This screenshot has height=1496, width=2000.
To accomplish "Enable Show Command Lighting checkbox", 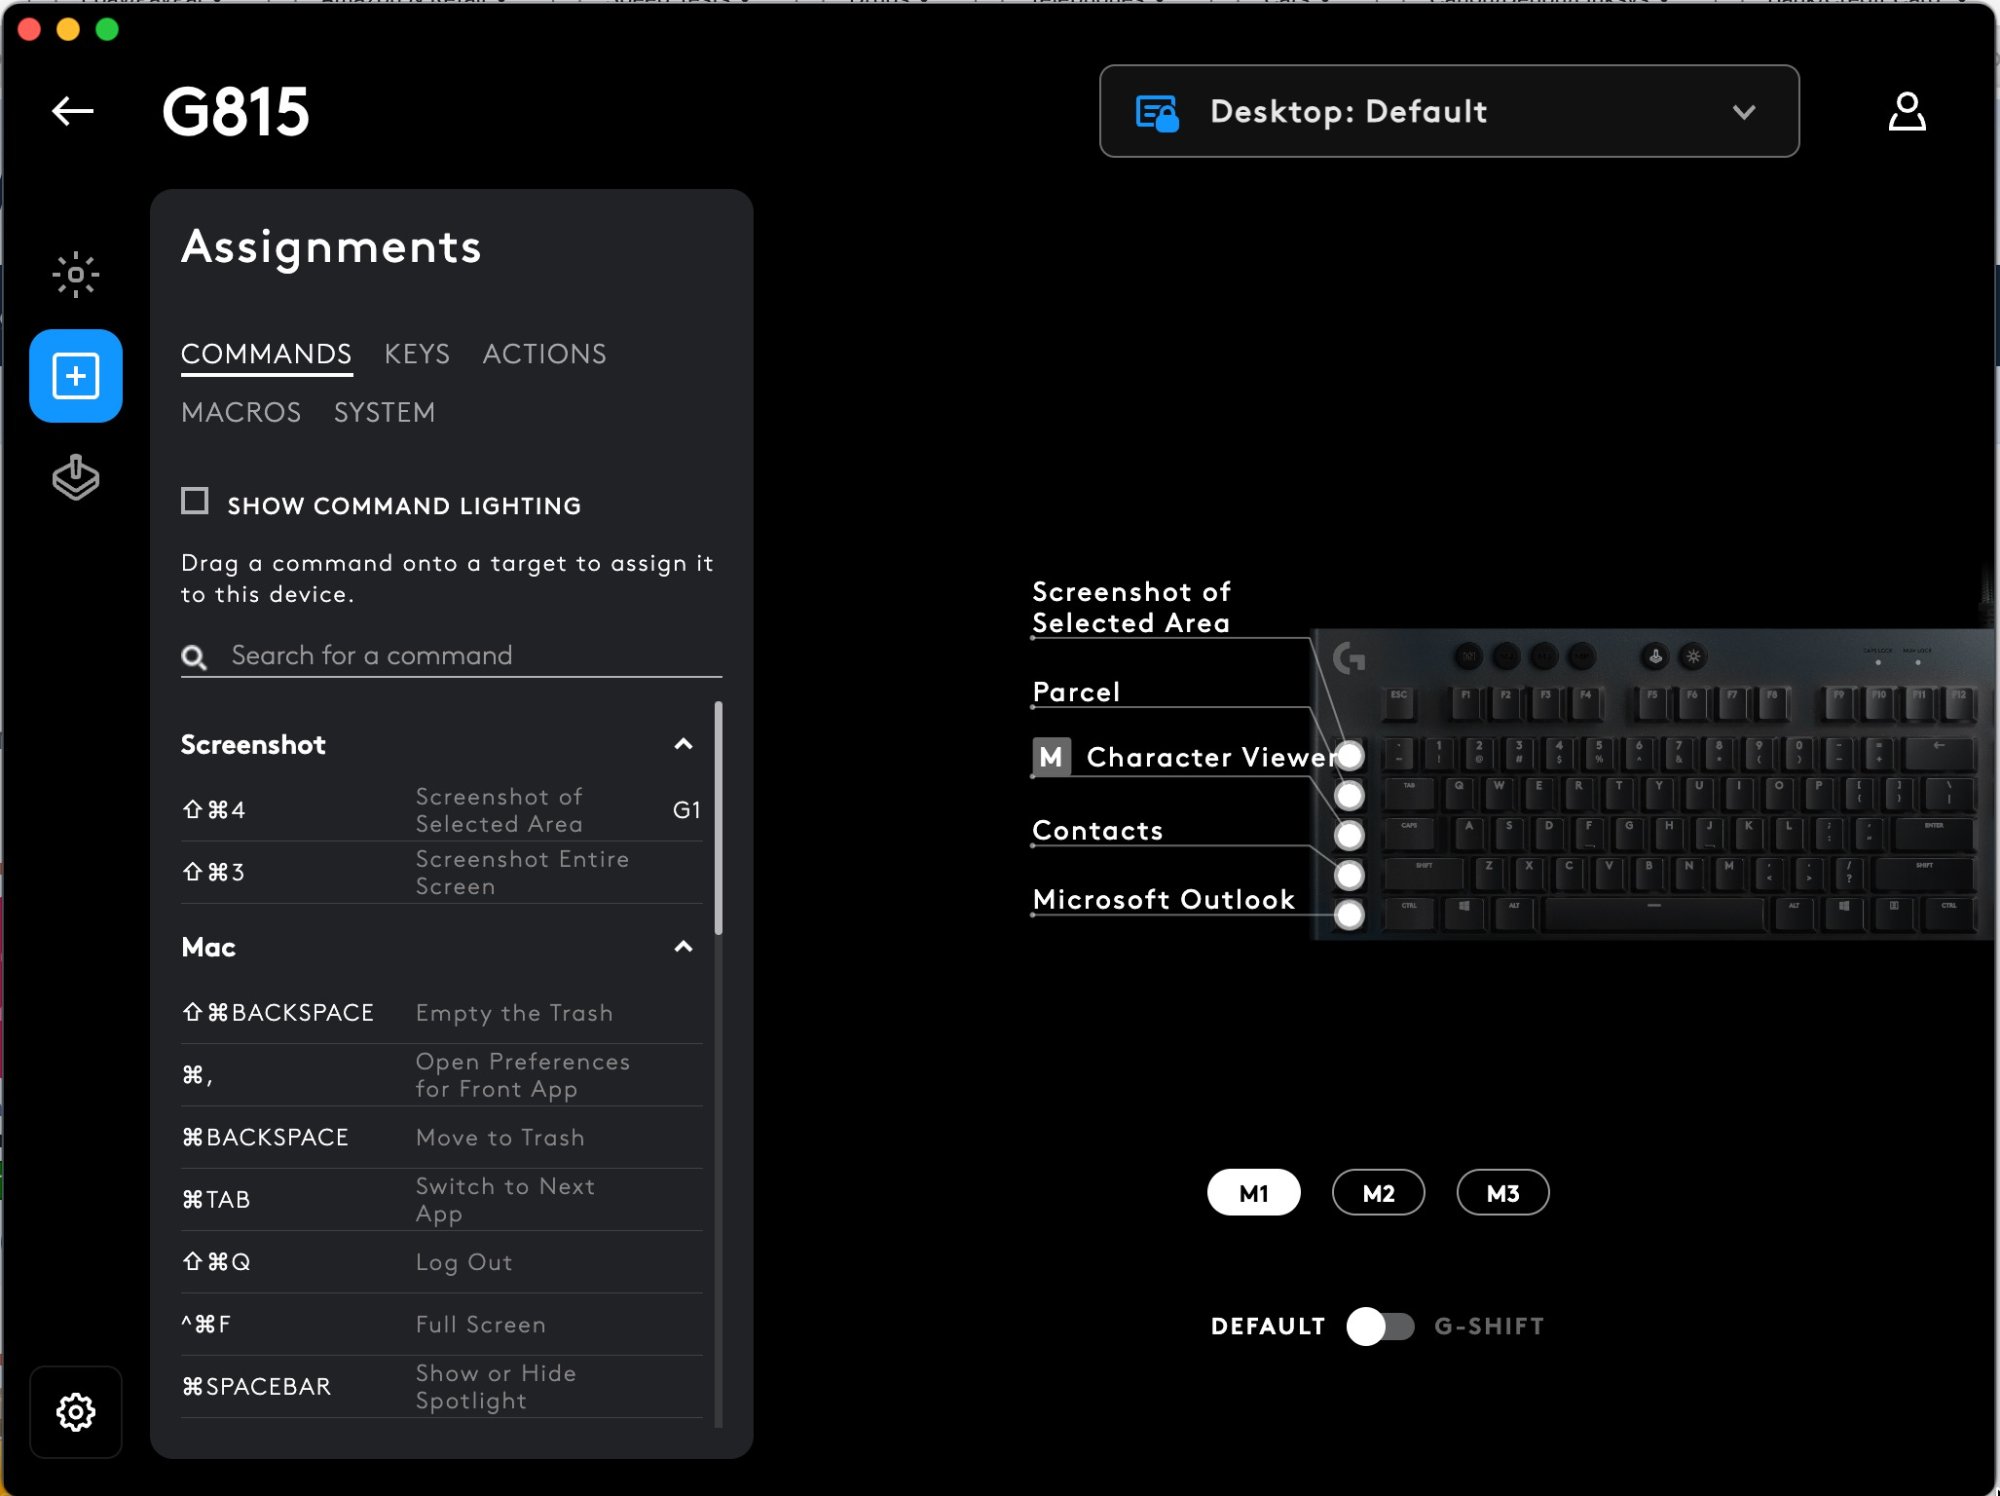I will click(195, 501).
